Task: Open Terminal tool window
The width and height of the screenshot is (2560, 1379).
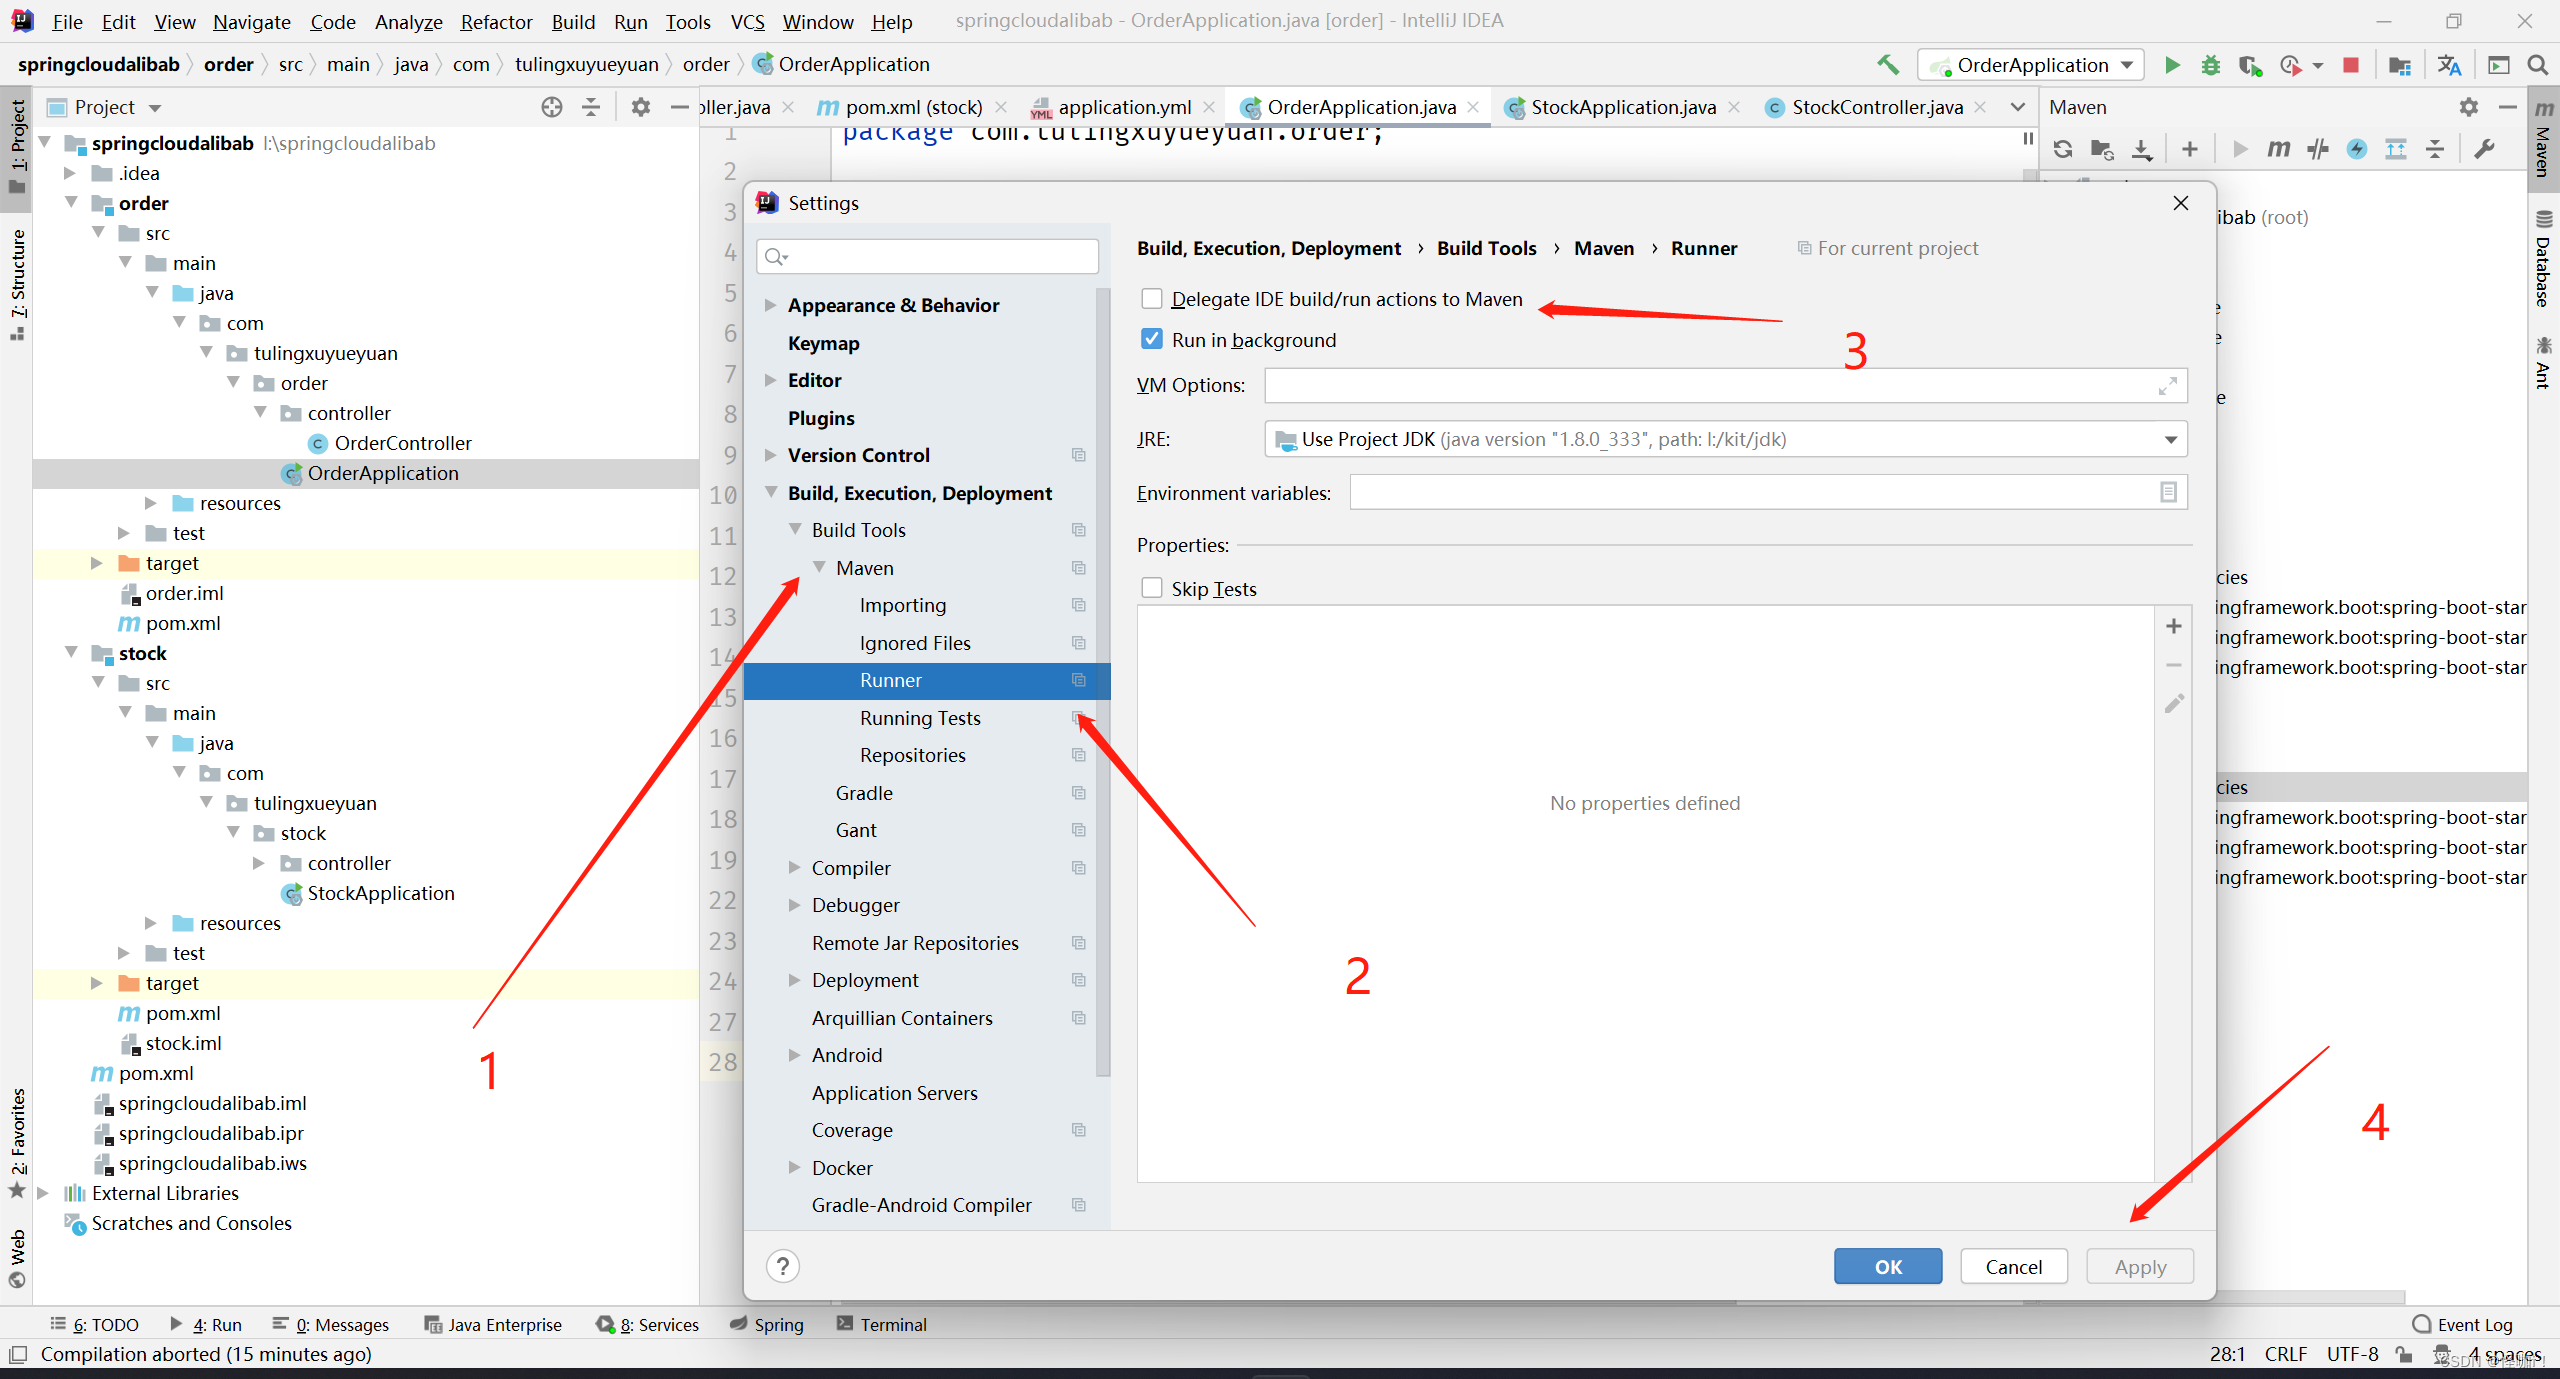Action: [881, 1325]
